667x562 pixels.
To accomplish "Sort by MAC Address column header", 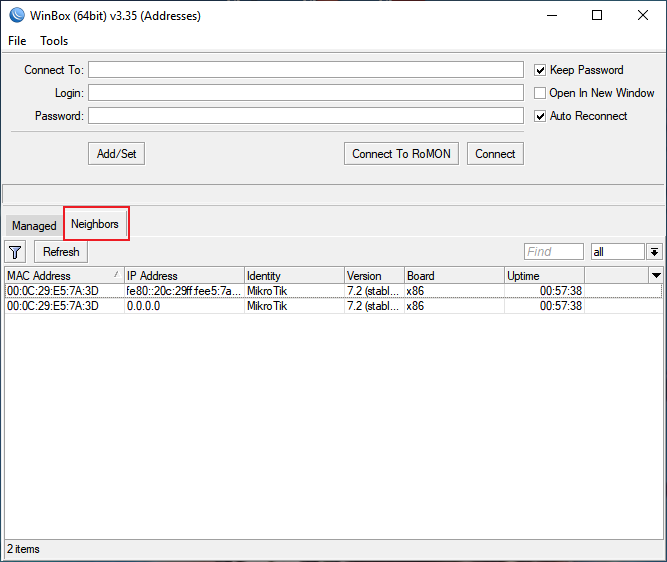I will tap(64, 276).
